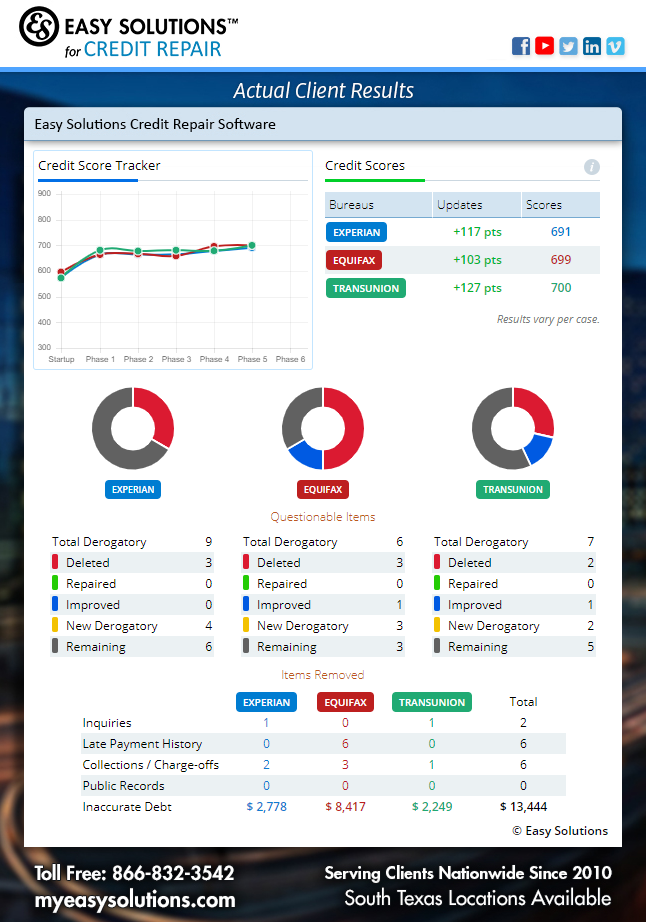Click the Equifax score 699

[561, 260]
